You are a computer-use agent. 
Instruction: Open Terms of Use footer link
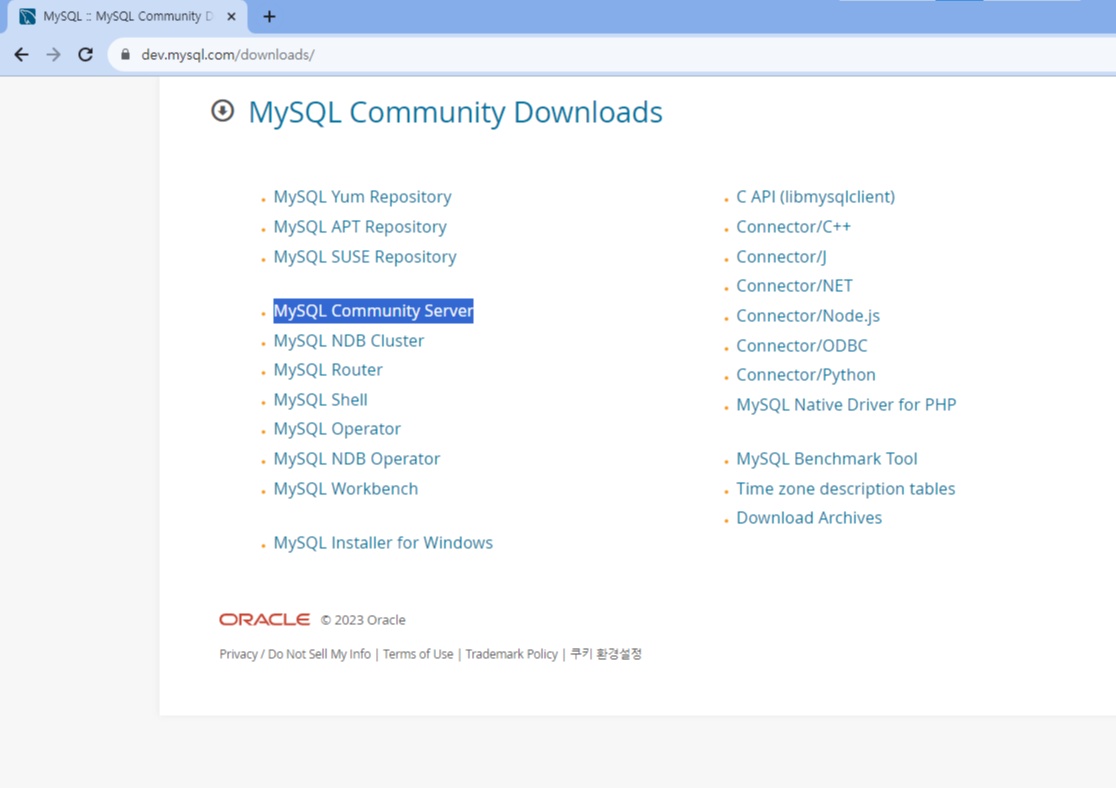coord(418,653)
